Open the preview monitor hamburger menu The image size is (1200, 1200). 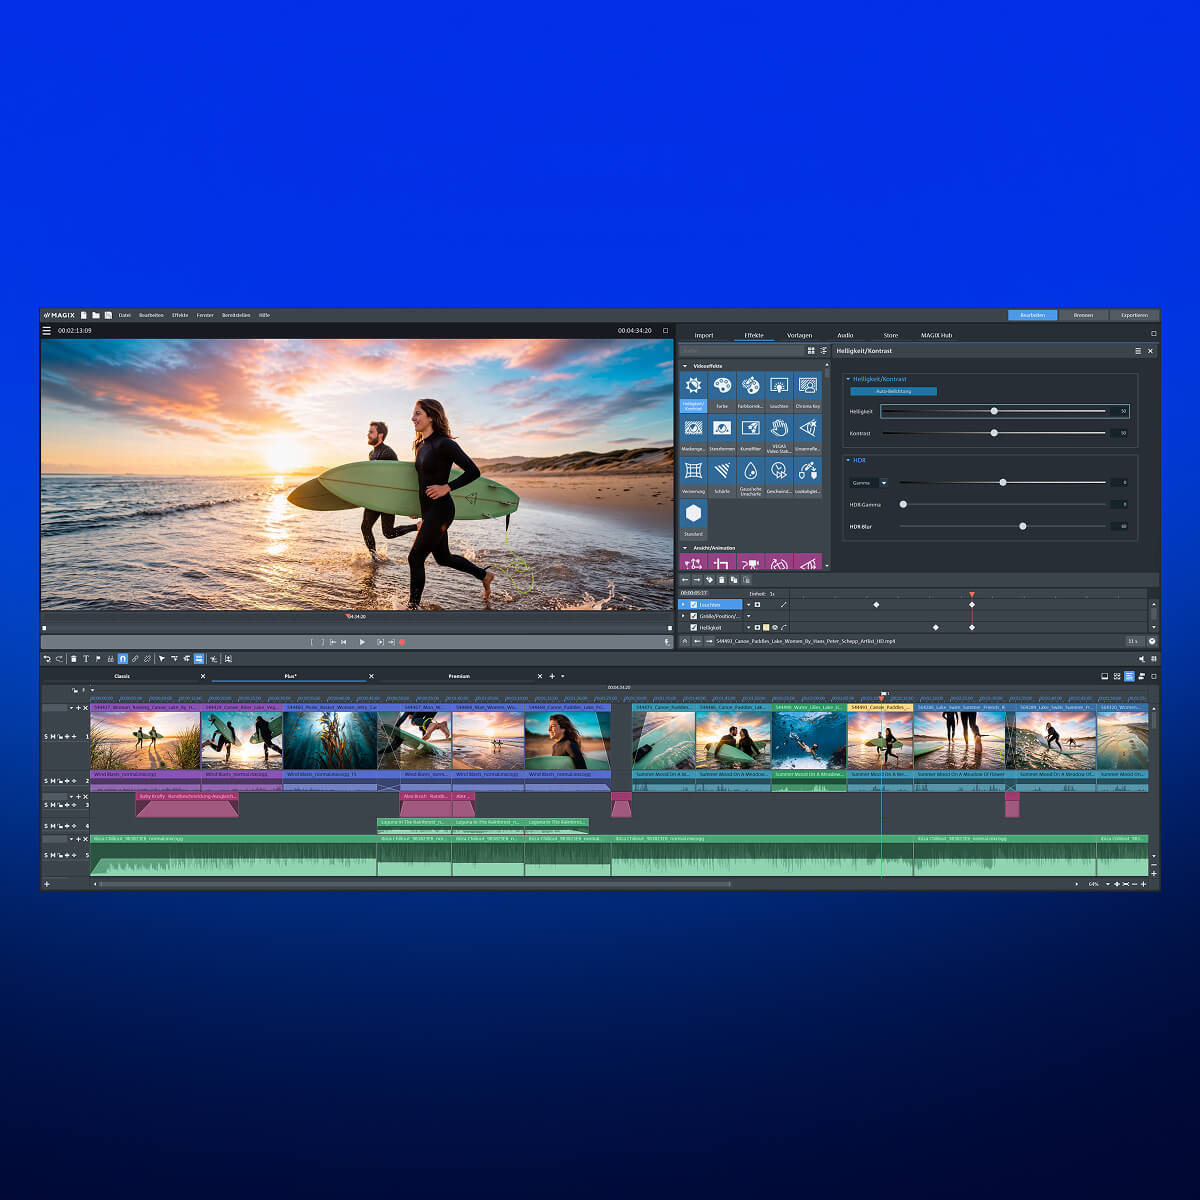click(46, 331)
